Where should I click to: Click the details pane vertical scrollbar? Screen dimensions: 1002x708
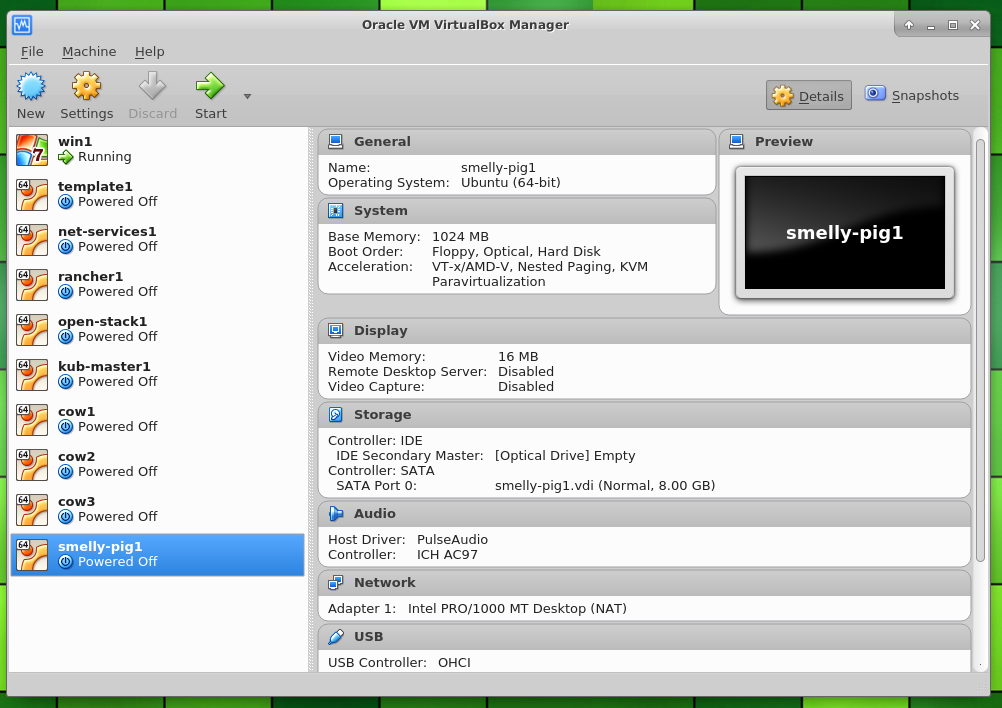pyautogui.click(x=980, y=350)
